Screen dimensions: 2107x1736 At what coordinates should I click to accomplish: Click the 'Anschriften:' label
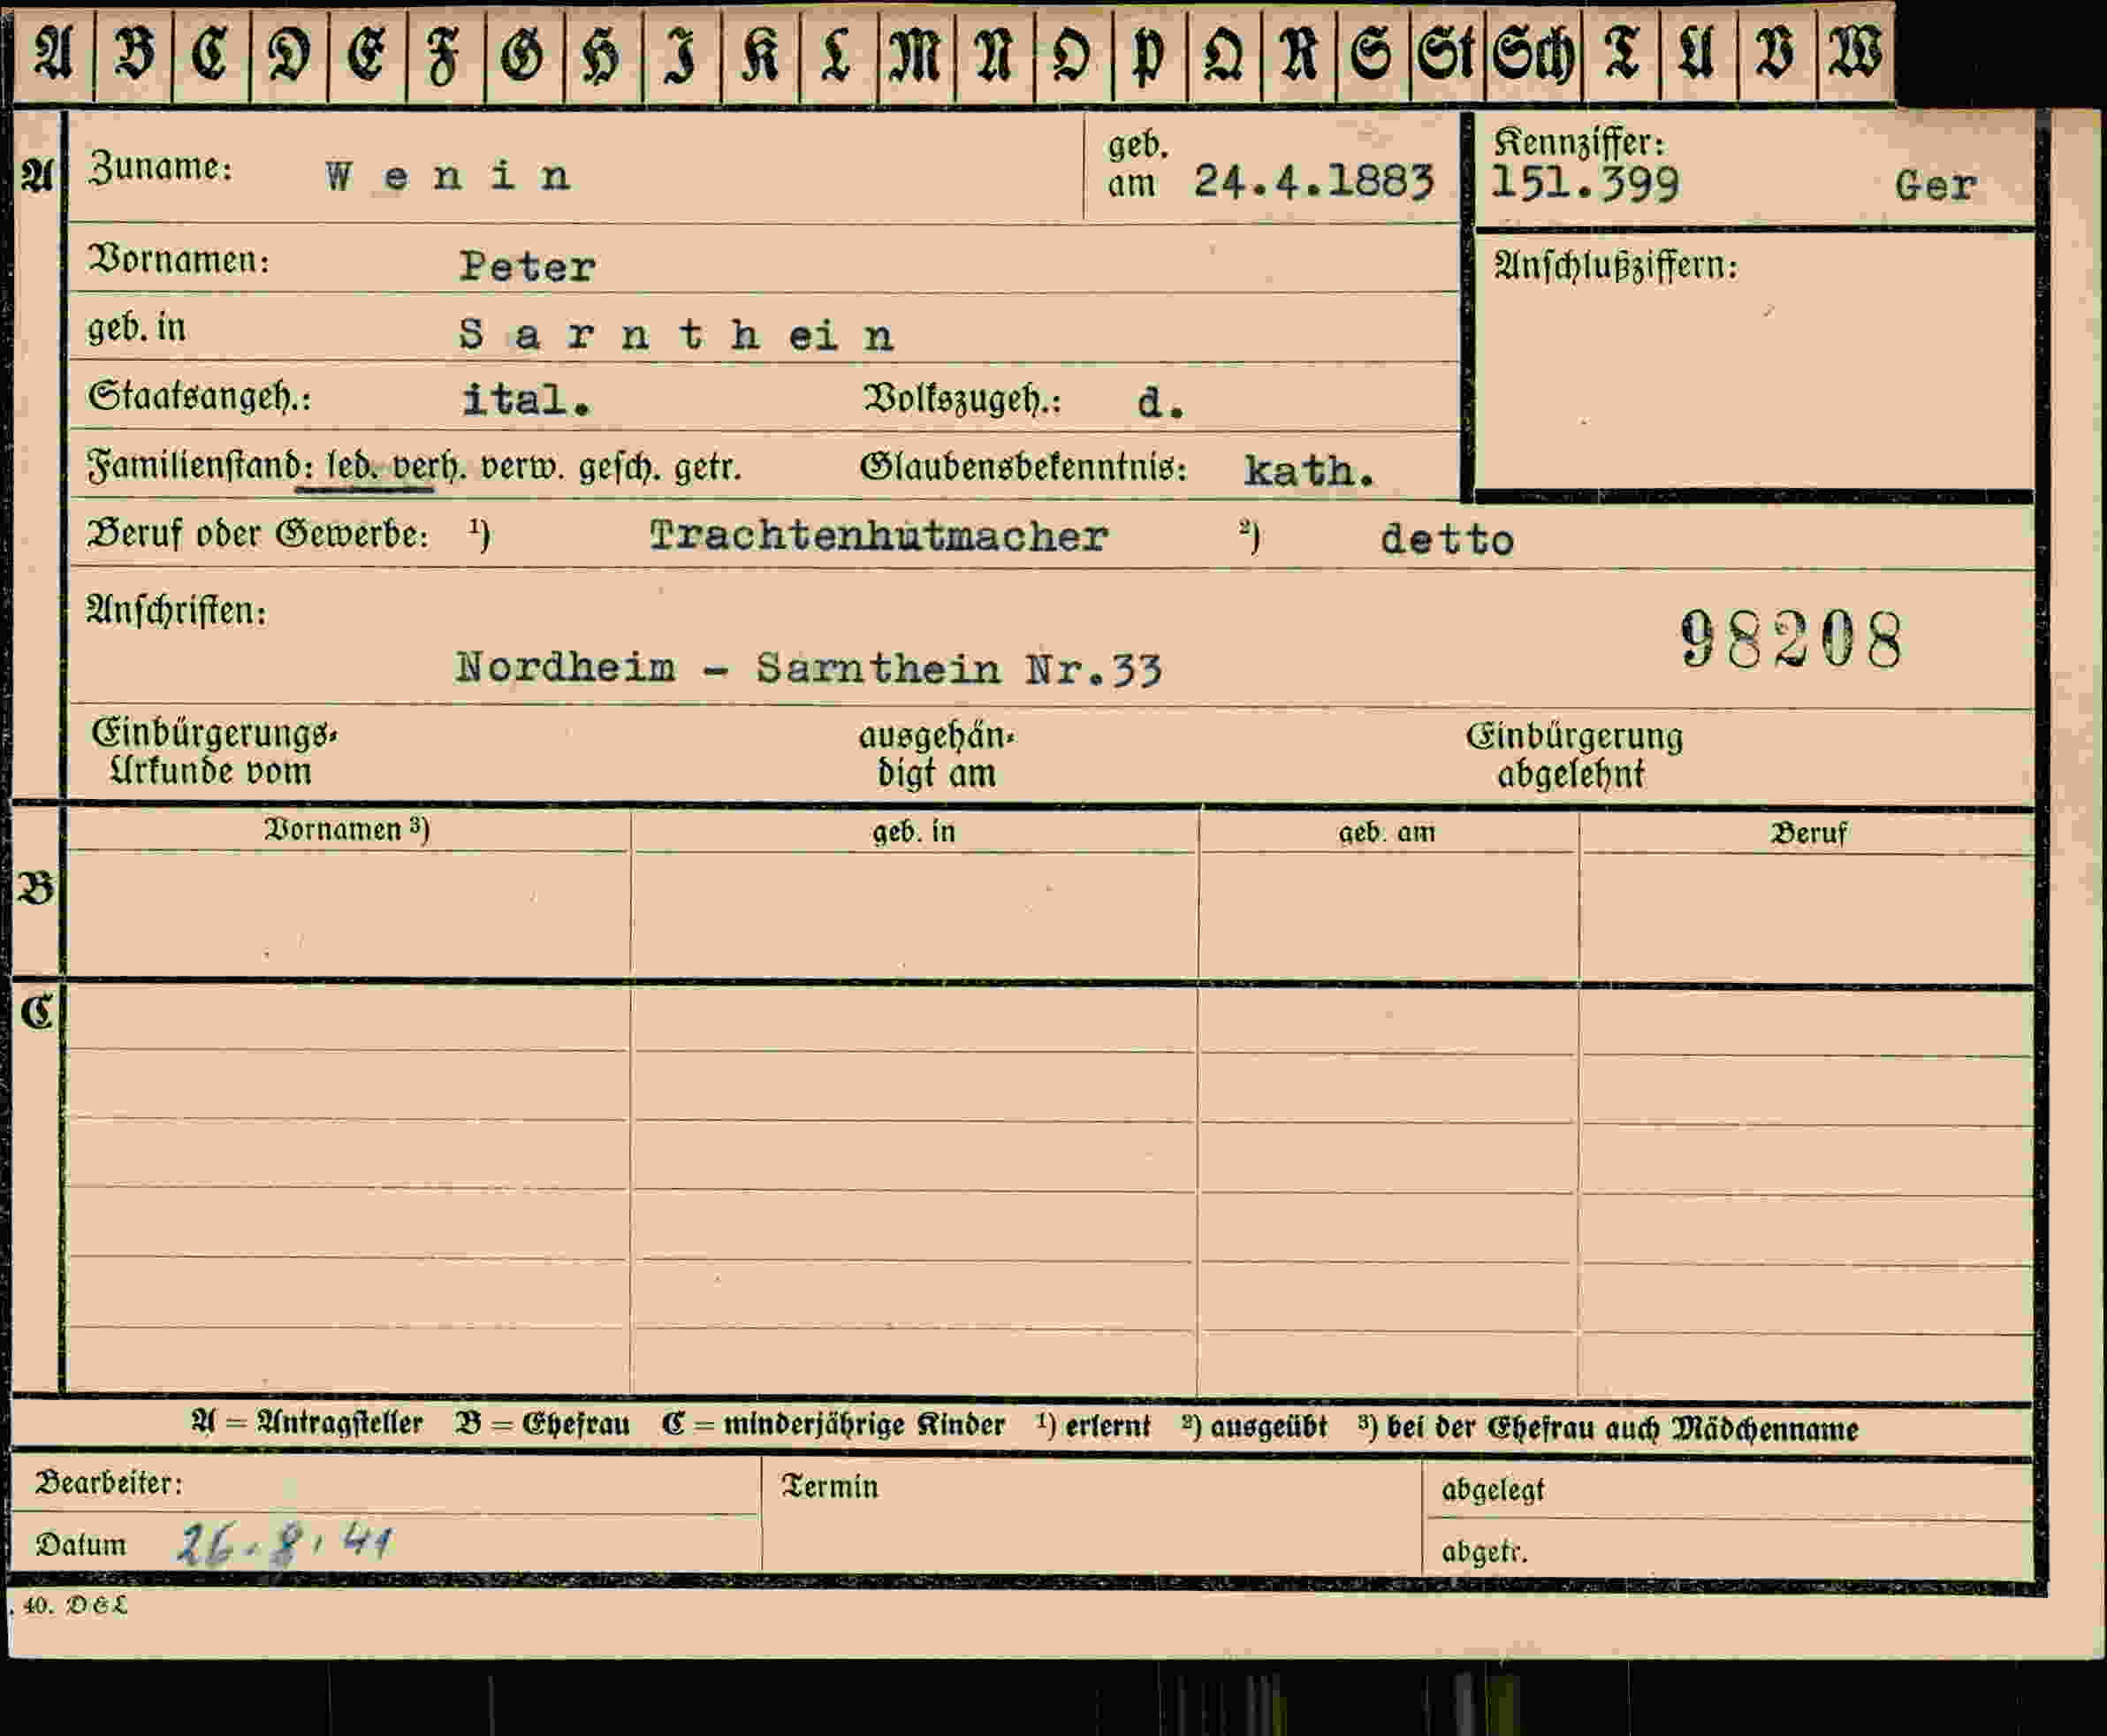coord(176,610)
